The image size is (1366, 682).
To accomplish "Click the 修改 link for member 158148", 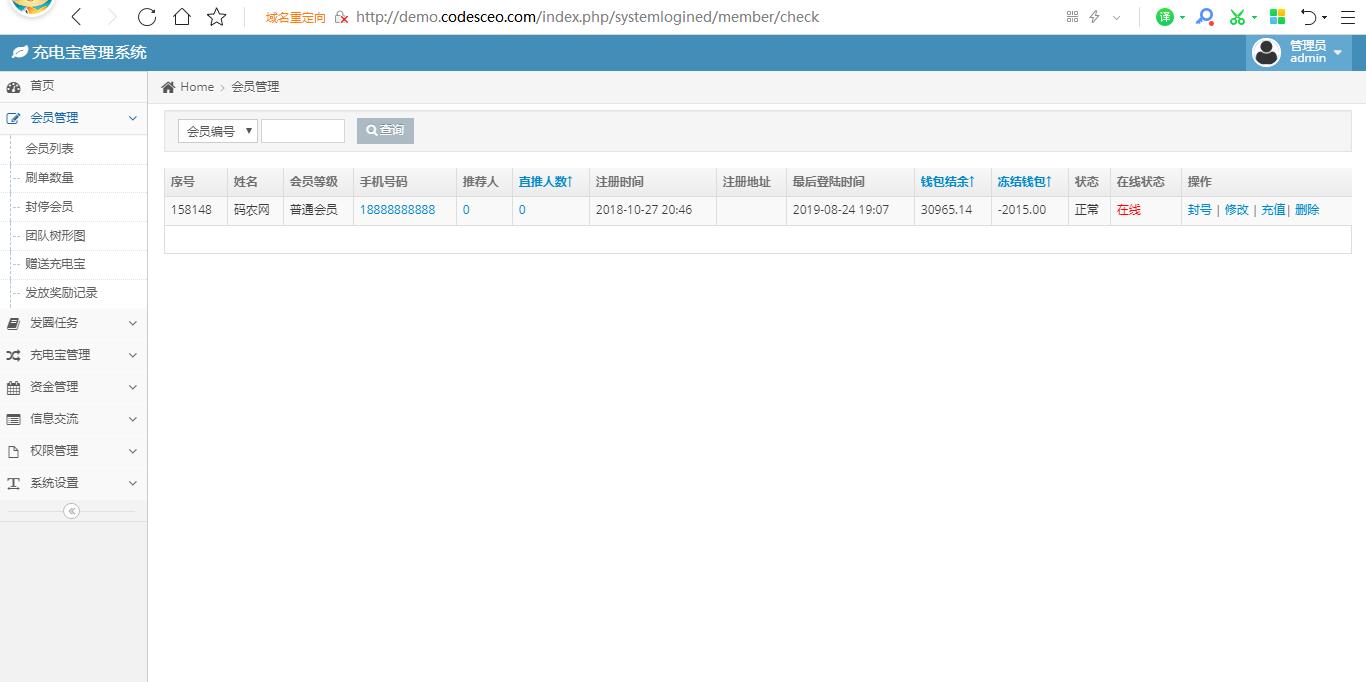I will pyautogui.click(x=1236, y=210).
